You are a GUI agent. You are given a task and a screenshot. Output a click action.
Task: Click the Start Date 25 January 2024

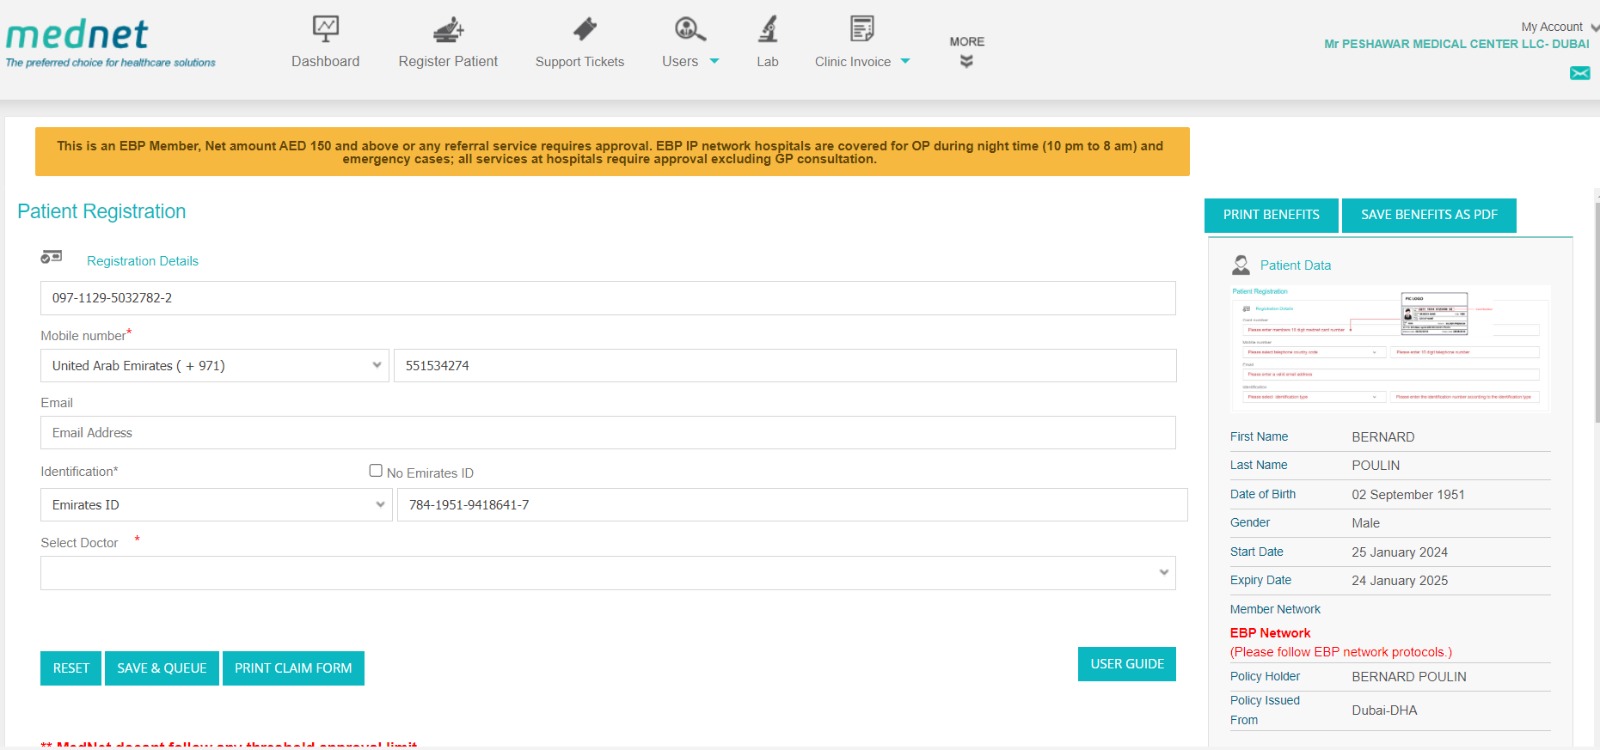[x=1400, y=552]
